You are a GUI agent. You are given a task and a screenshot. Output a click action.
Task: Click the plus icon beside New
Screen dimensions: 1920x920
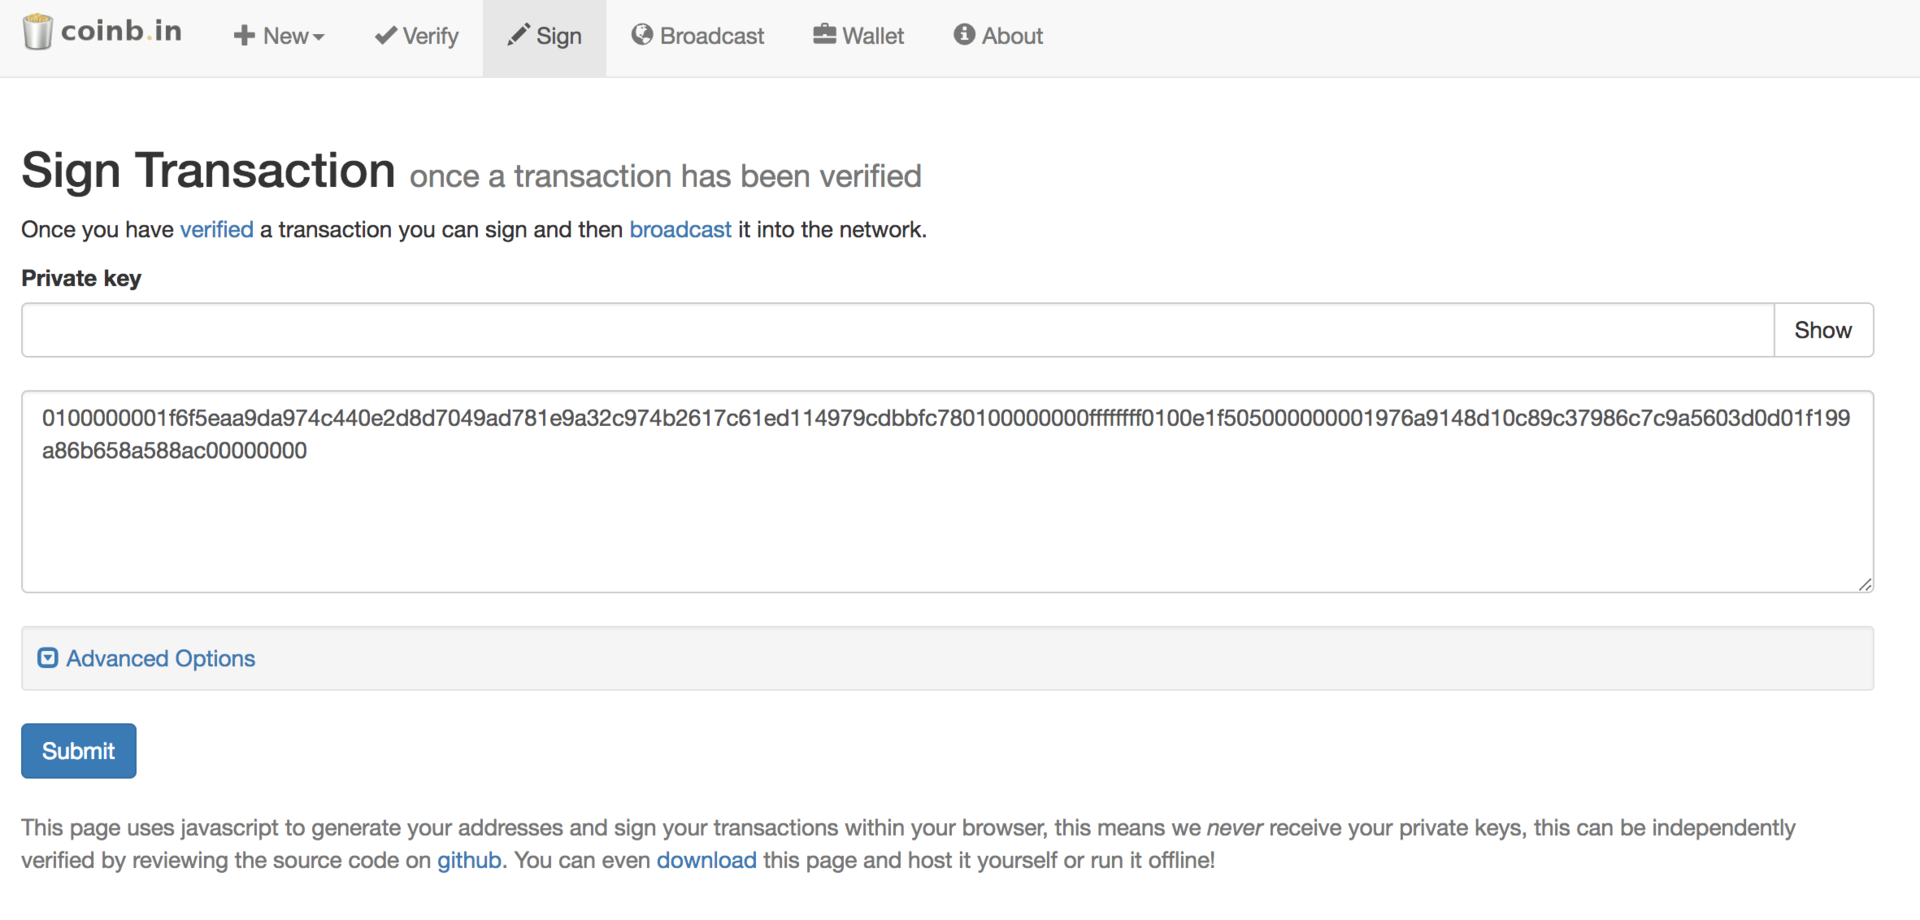(x=244, y=36)
